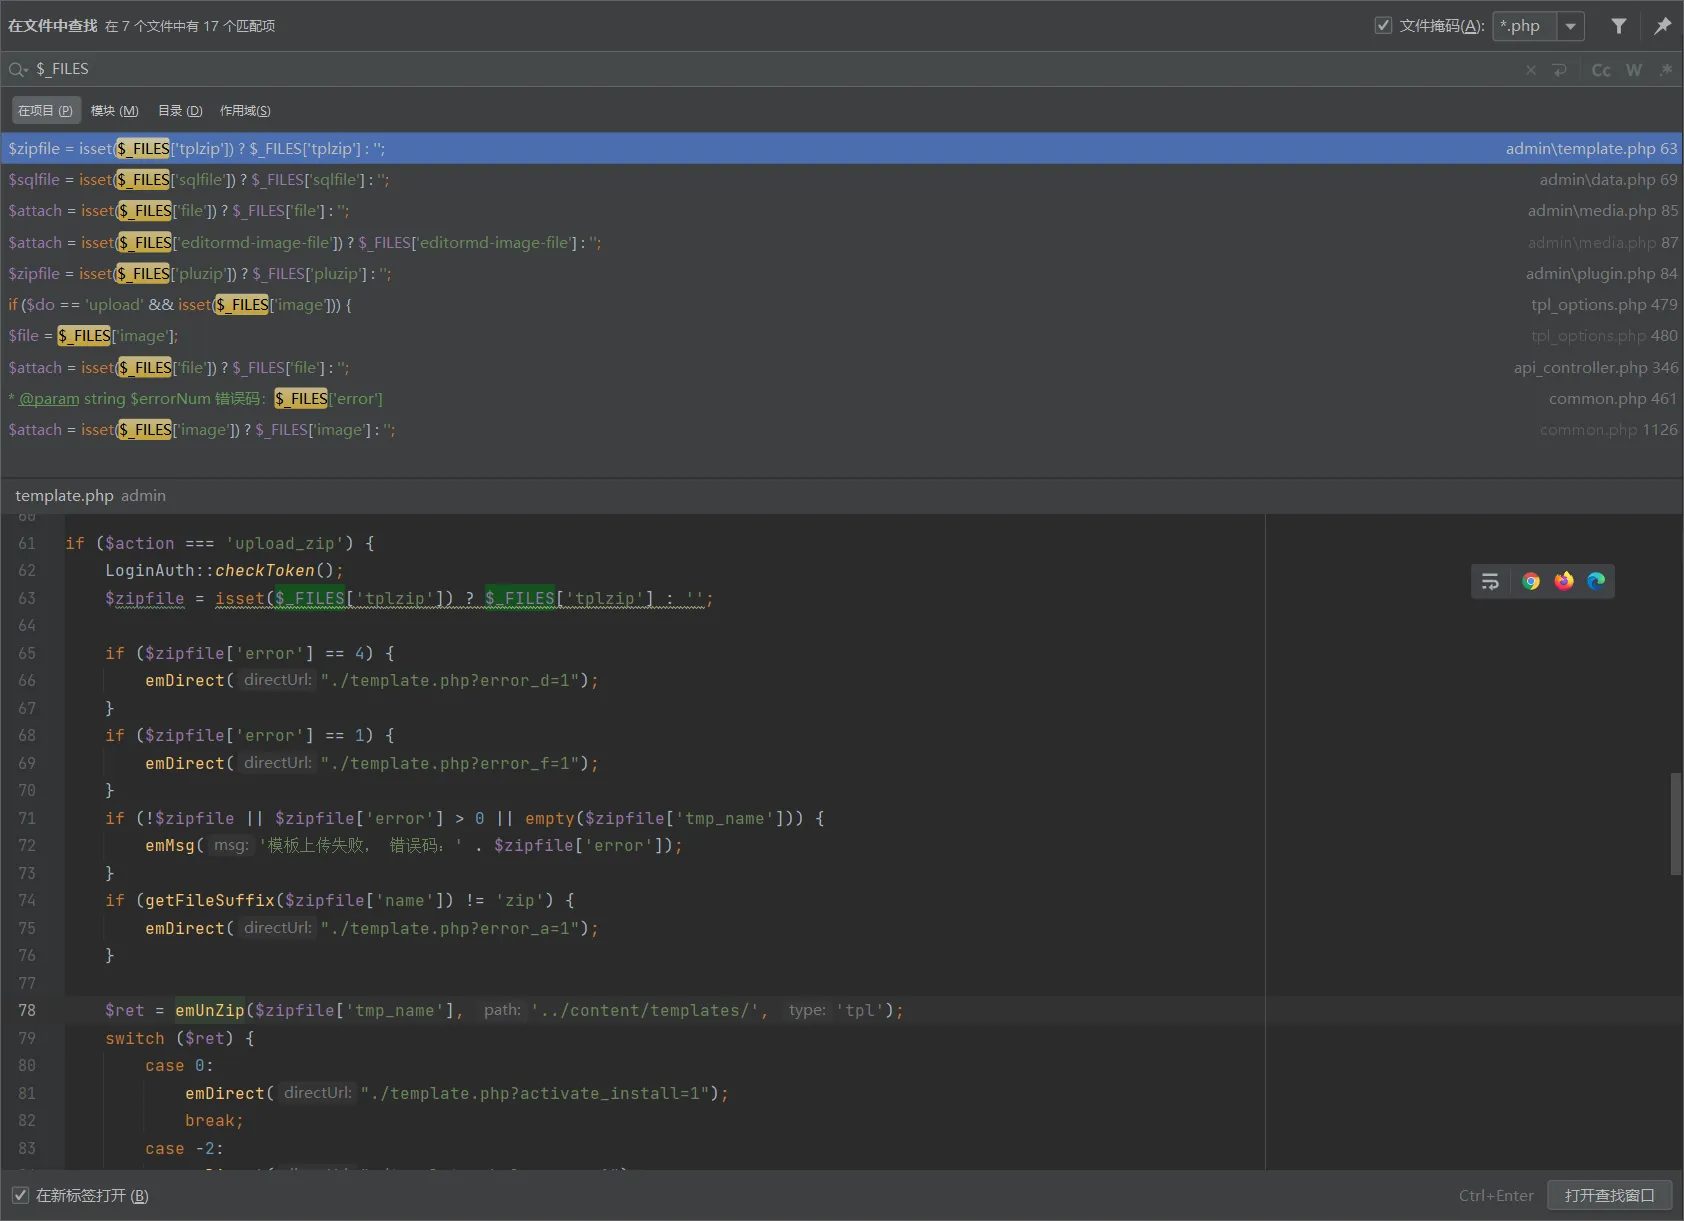Switch to the 模块 (Module) scope tab
The height and width of the screenshot is (1221, 1684).
[x=114, y=110]
